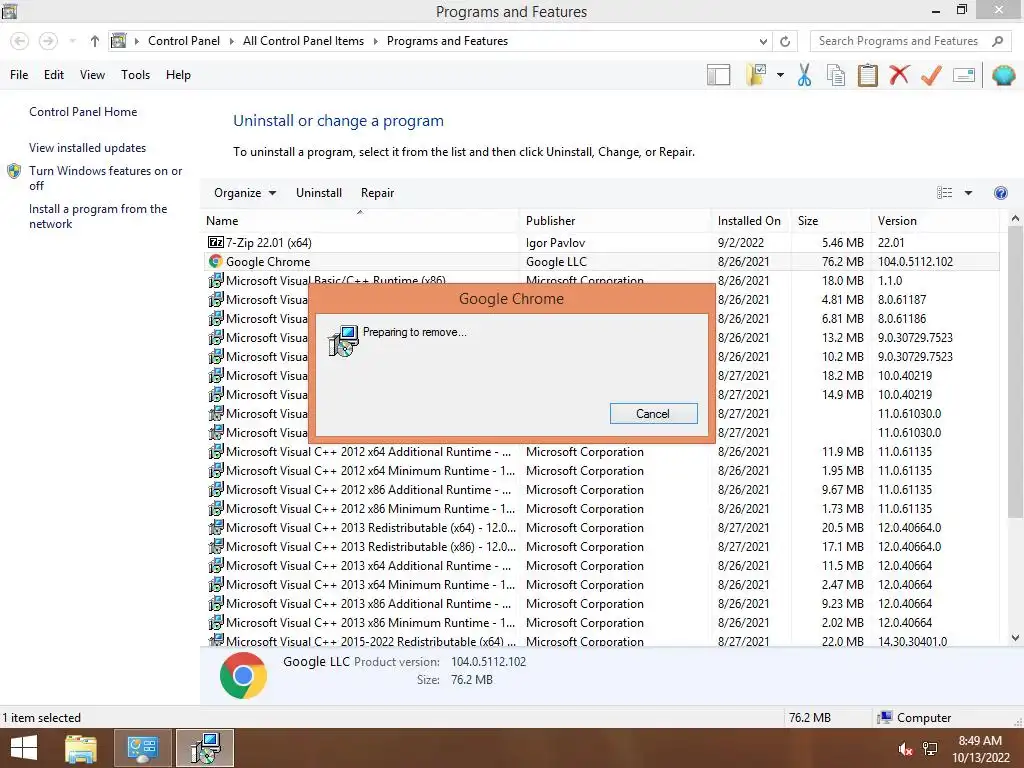Image resolution: width=1024 pixels, height=768 pixels.
Task: Click the scrollbar up arrow
Action: coord(1015,219)
